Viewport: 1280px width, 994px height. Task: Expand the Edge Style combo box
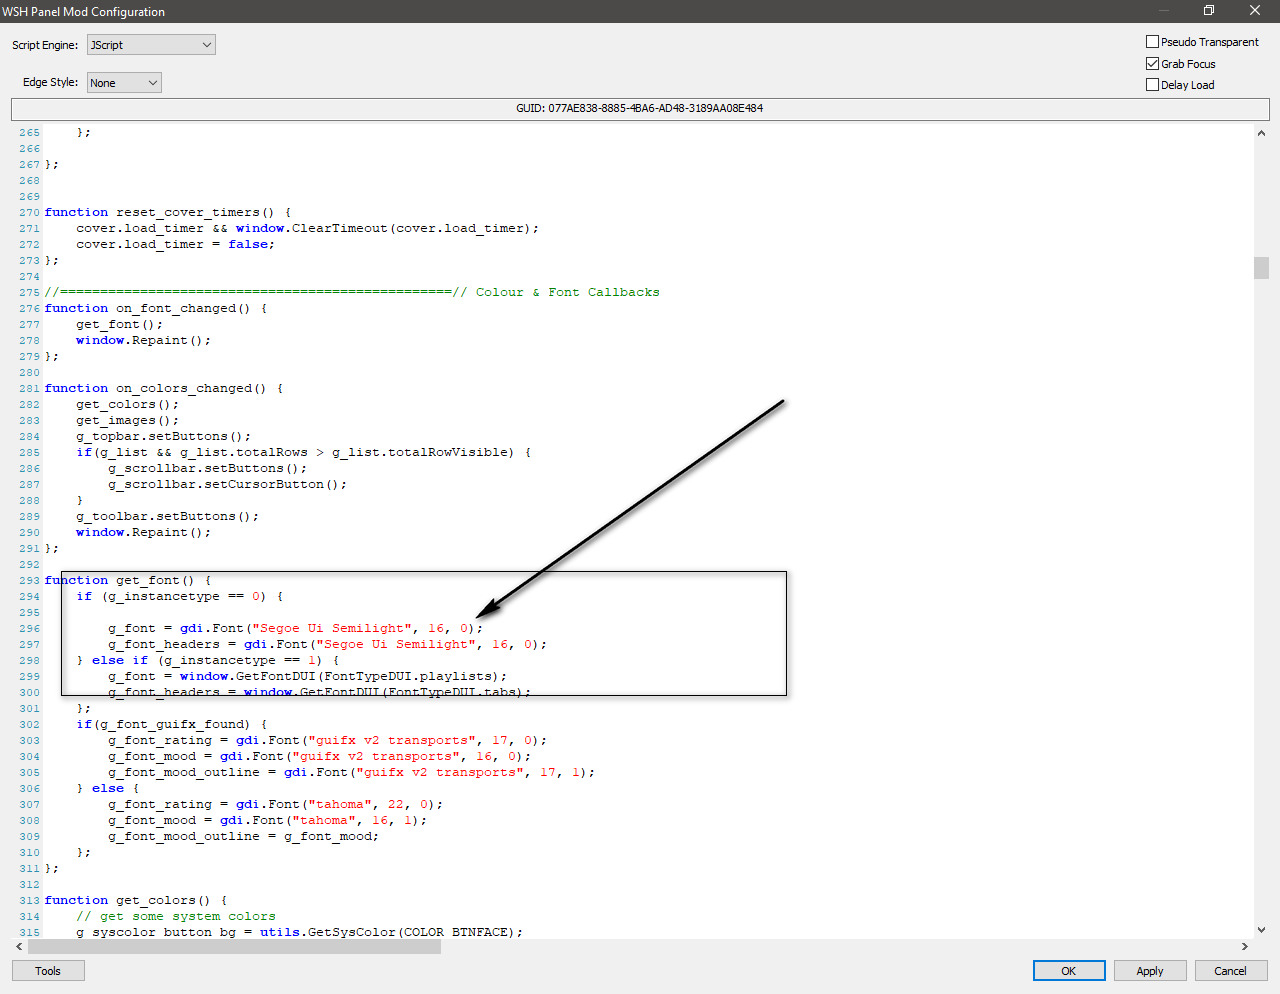click(x=124, y=83)
